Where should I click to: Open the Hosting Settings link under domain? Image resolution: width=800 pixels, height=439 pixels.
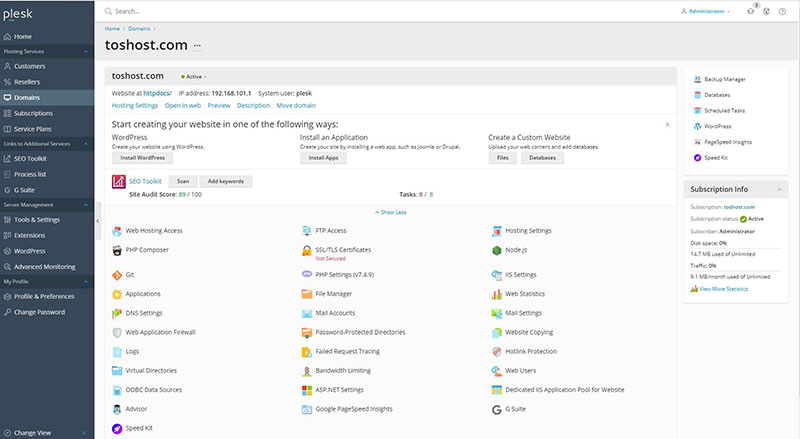pos(135,106)
